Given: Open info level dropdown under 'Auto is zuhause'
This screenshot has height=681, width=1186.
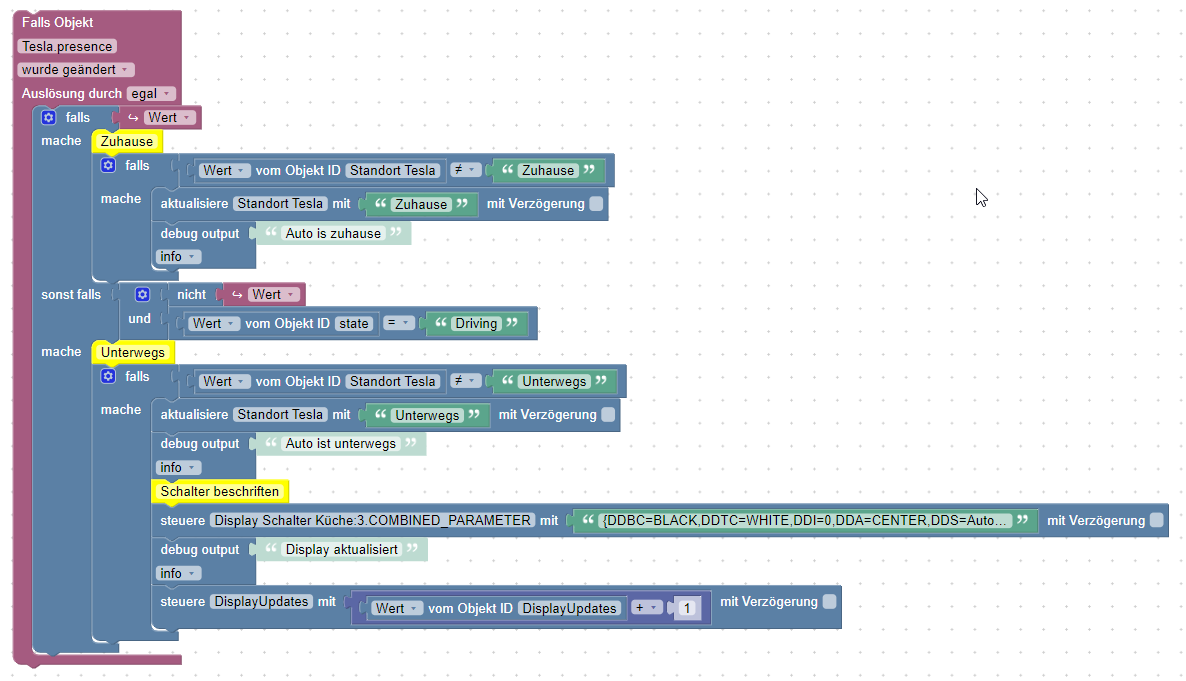Looking at the screenshot, I should tap(179, 257).
